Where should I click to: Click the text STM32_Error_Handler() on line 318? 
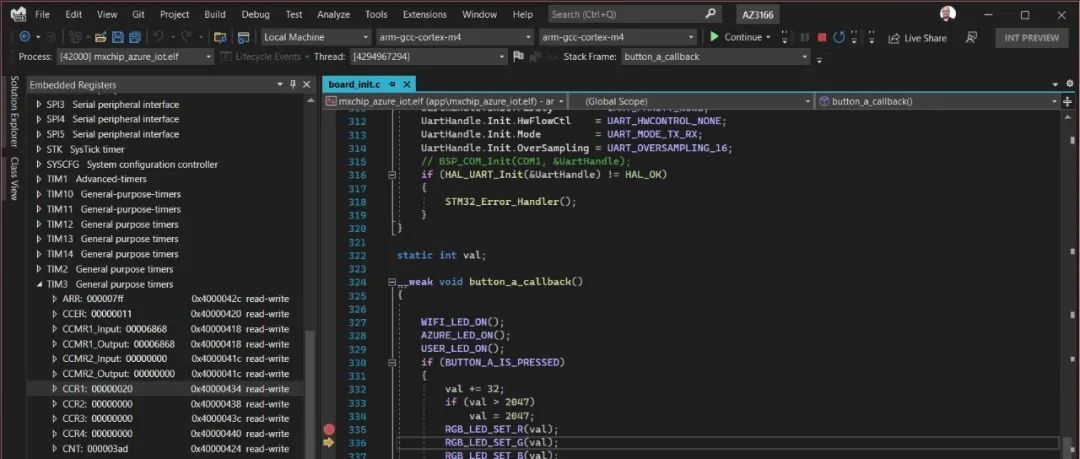(510, 202)
